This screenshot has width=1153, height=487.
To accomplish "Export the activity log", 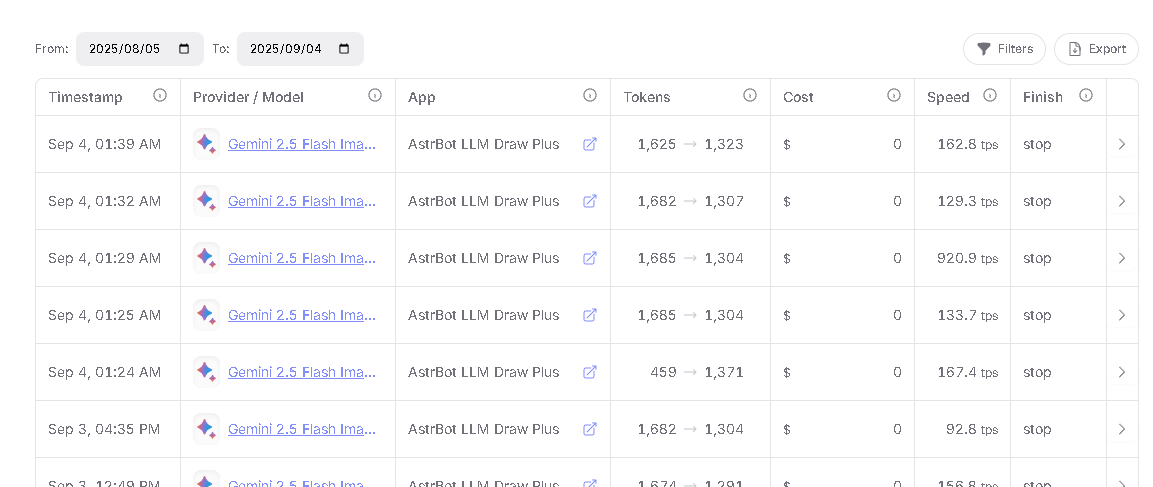I will click(x=1096, y=49).
